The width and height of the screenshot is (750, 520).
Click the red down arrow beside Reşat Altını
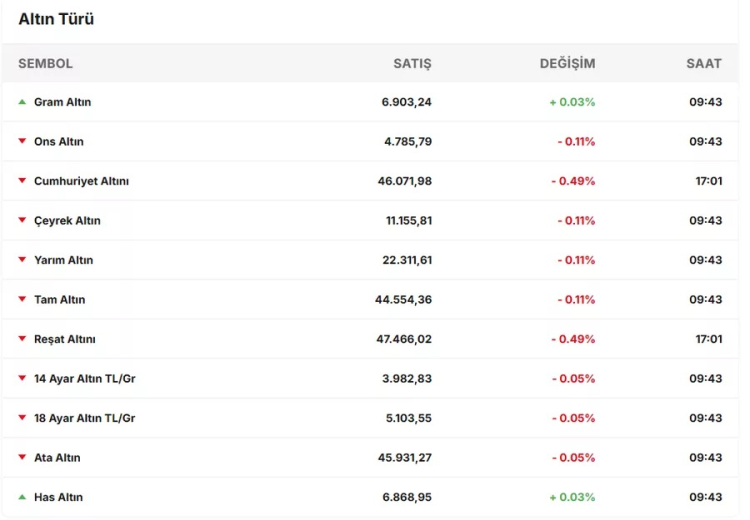coord(22,339)
